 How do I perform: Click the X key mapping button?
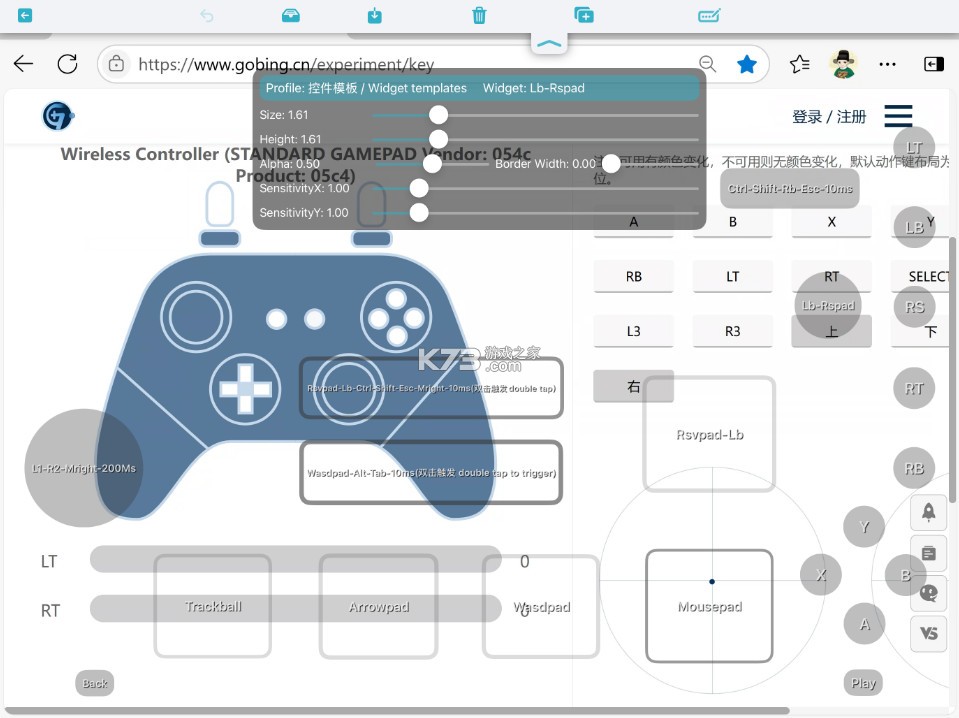click(832, 221)
